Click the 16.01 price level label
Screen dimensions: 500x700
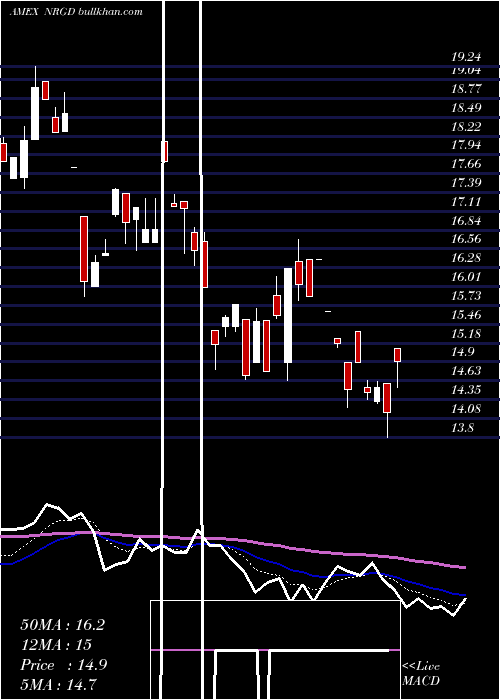[466, 277]
